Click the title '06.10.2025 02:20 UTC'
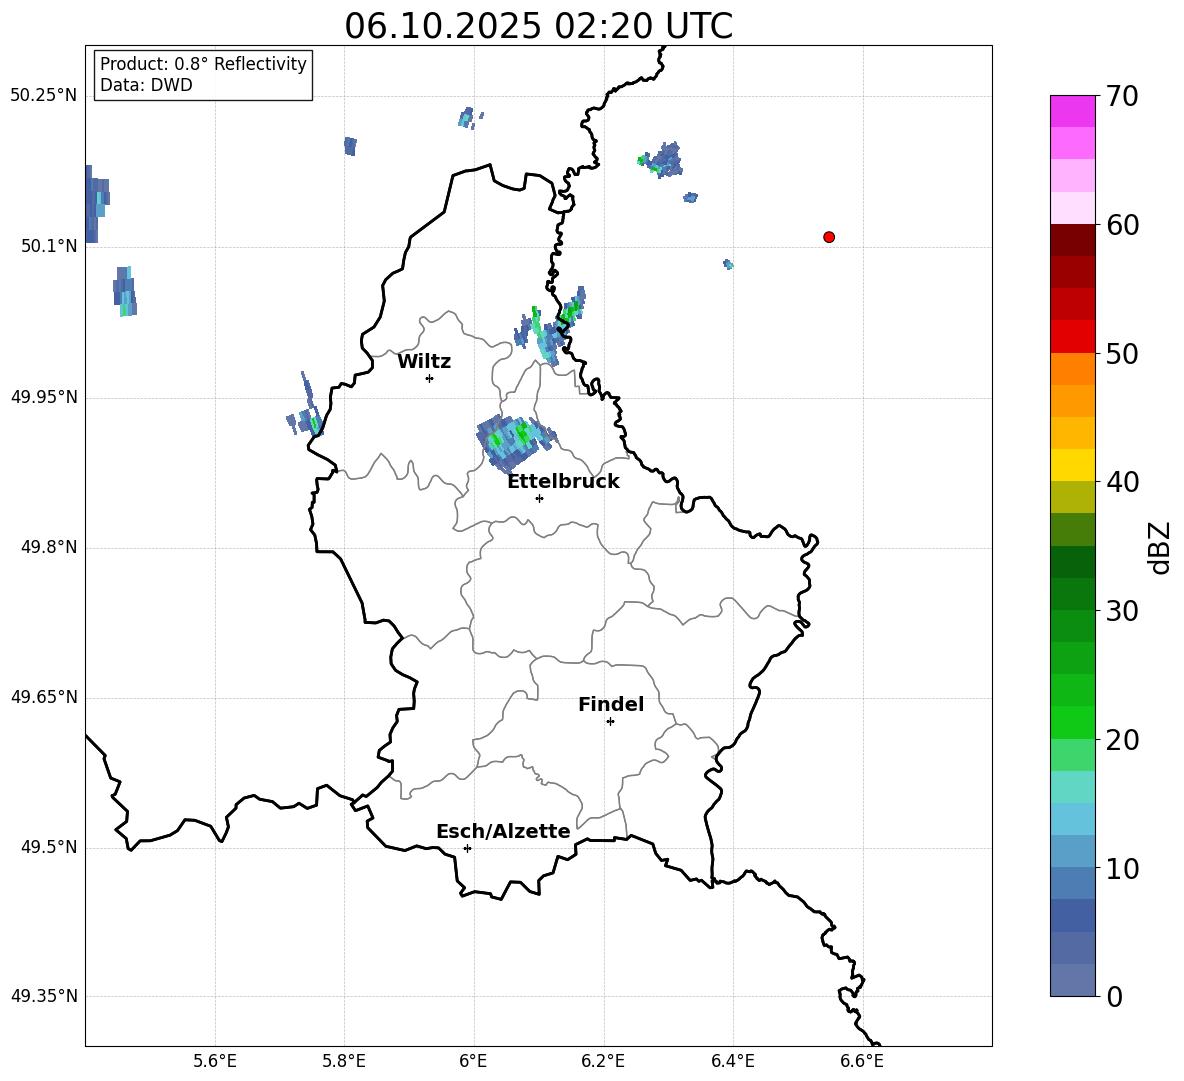This screenshot has width=1184, height=1081. [x=538, y=26]
